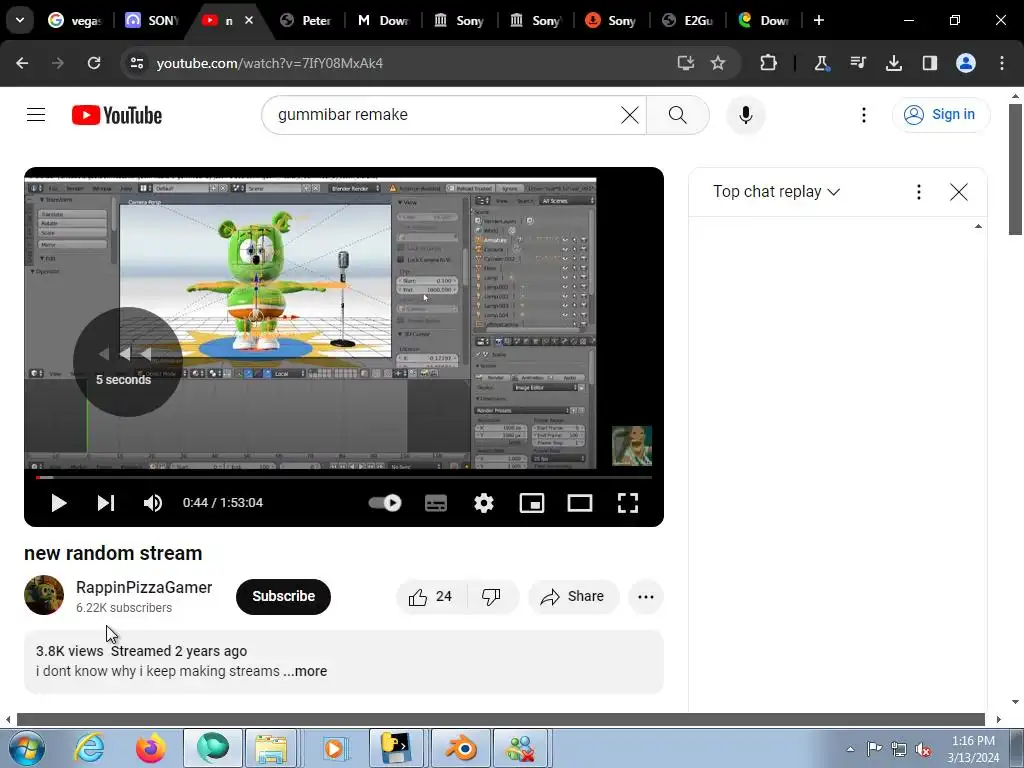The width and height of the screenshot is (1024, 768).
Task: Open the tab search dropdown arrow
Action: (x=20, y=20)
